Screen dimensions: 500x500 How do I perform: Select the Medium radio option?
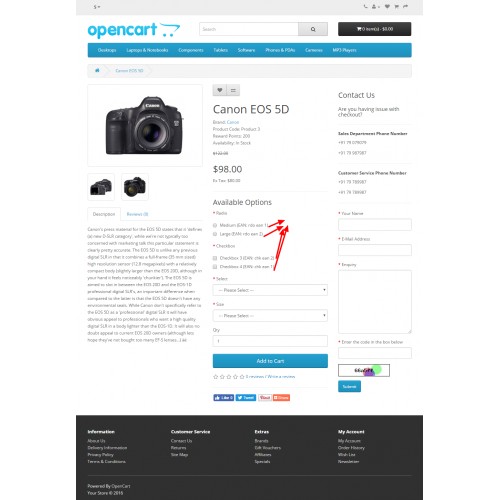tap(215, 225)
